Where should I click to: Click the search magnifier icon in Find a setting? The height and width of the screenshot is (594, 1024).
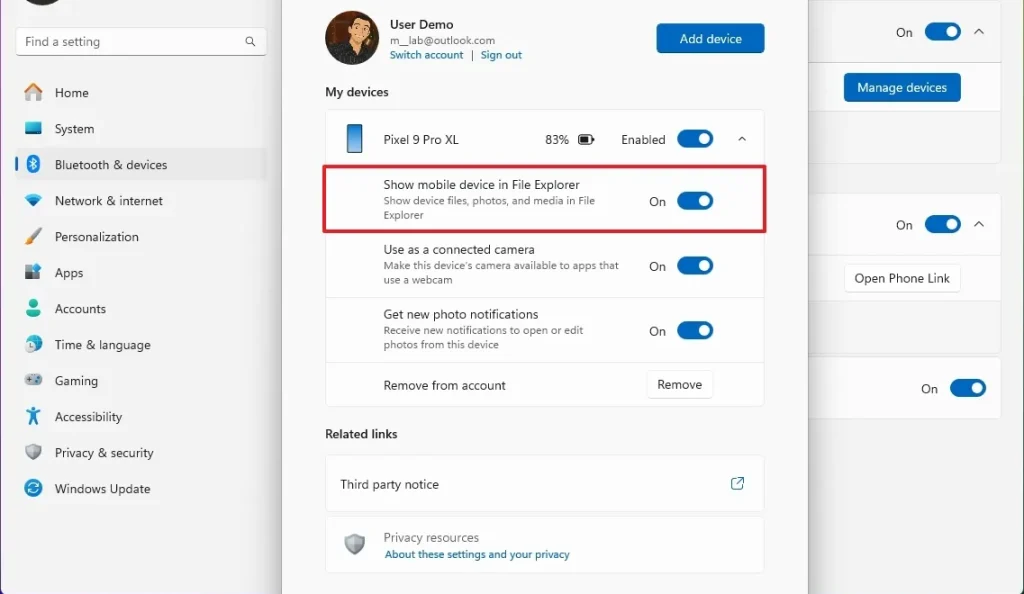(x=250, y=41)
